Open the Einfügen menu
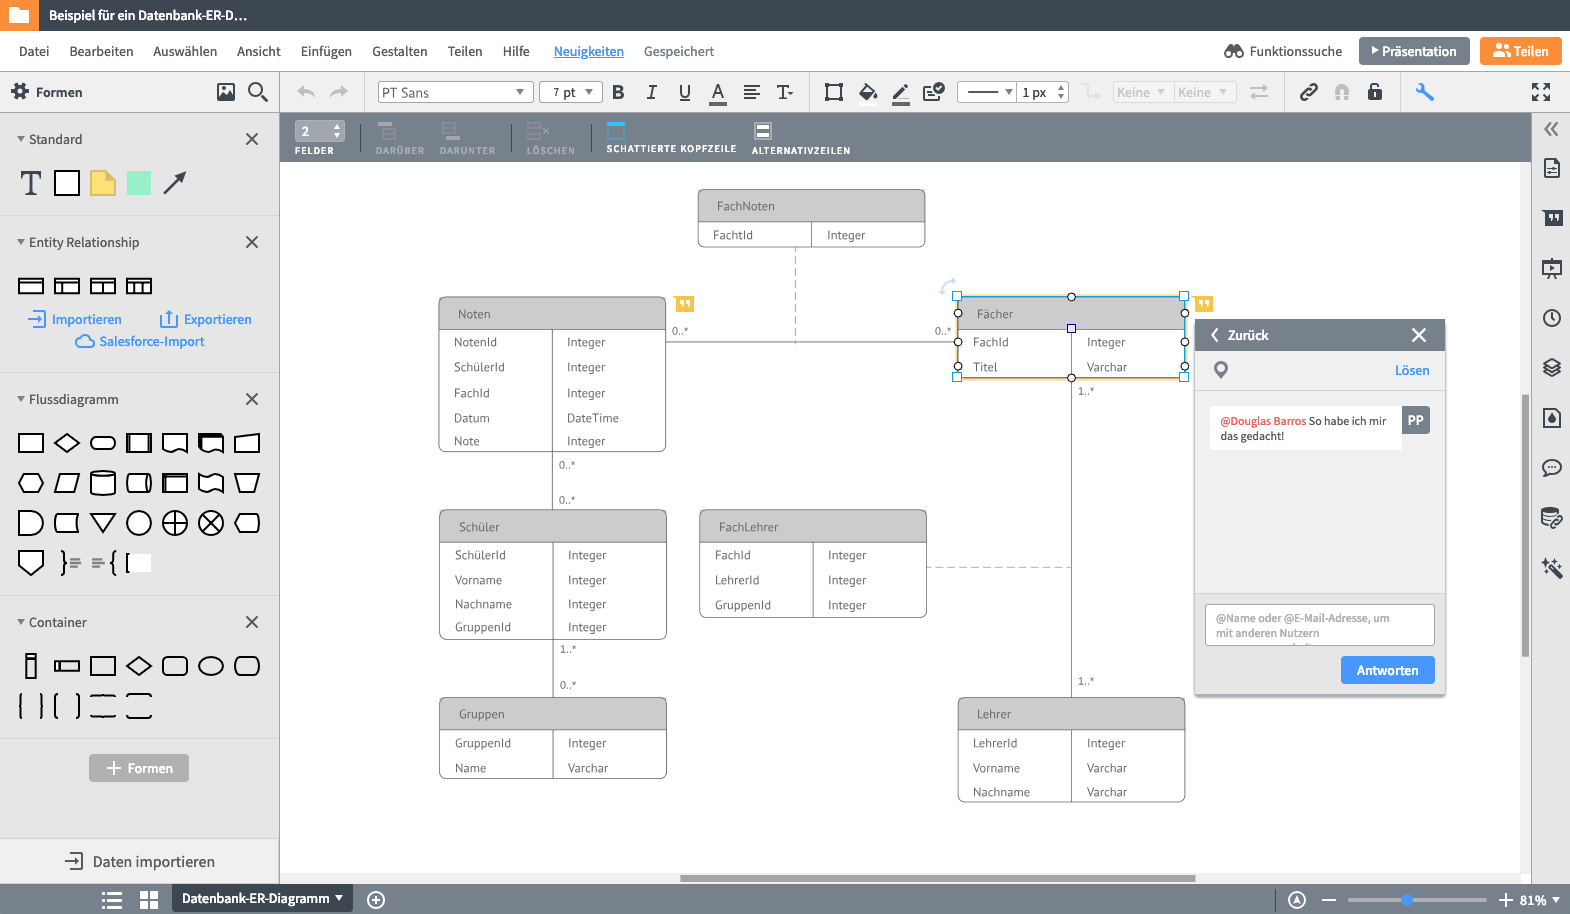Screen dimensions: 1570x914 coord(326,51)
